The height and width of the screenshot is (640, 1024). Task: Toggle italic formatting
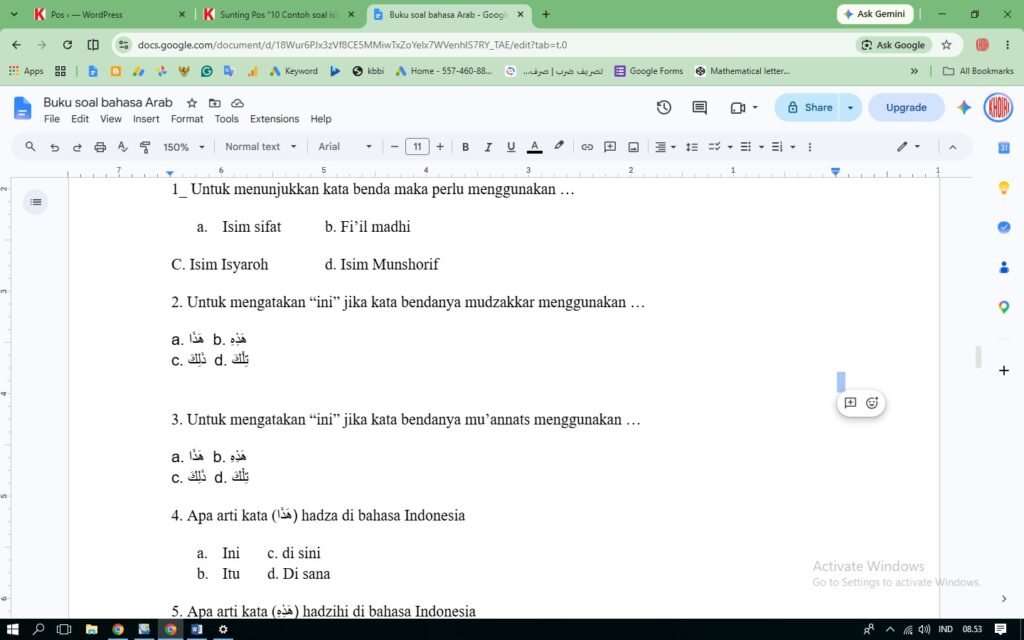[x=488, y=147]
